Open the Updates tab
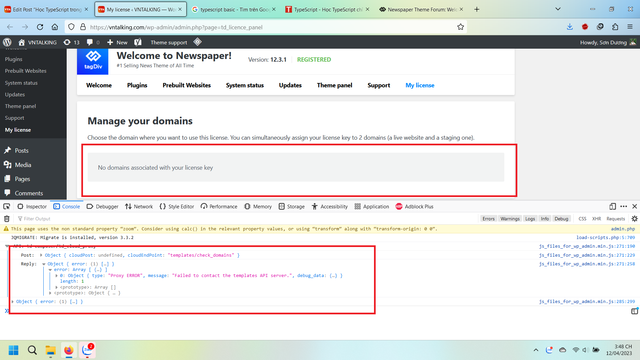 pyautogui.click(x=290, y=85)
